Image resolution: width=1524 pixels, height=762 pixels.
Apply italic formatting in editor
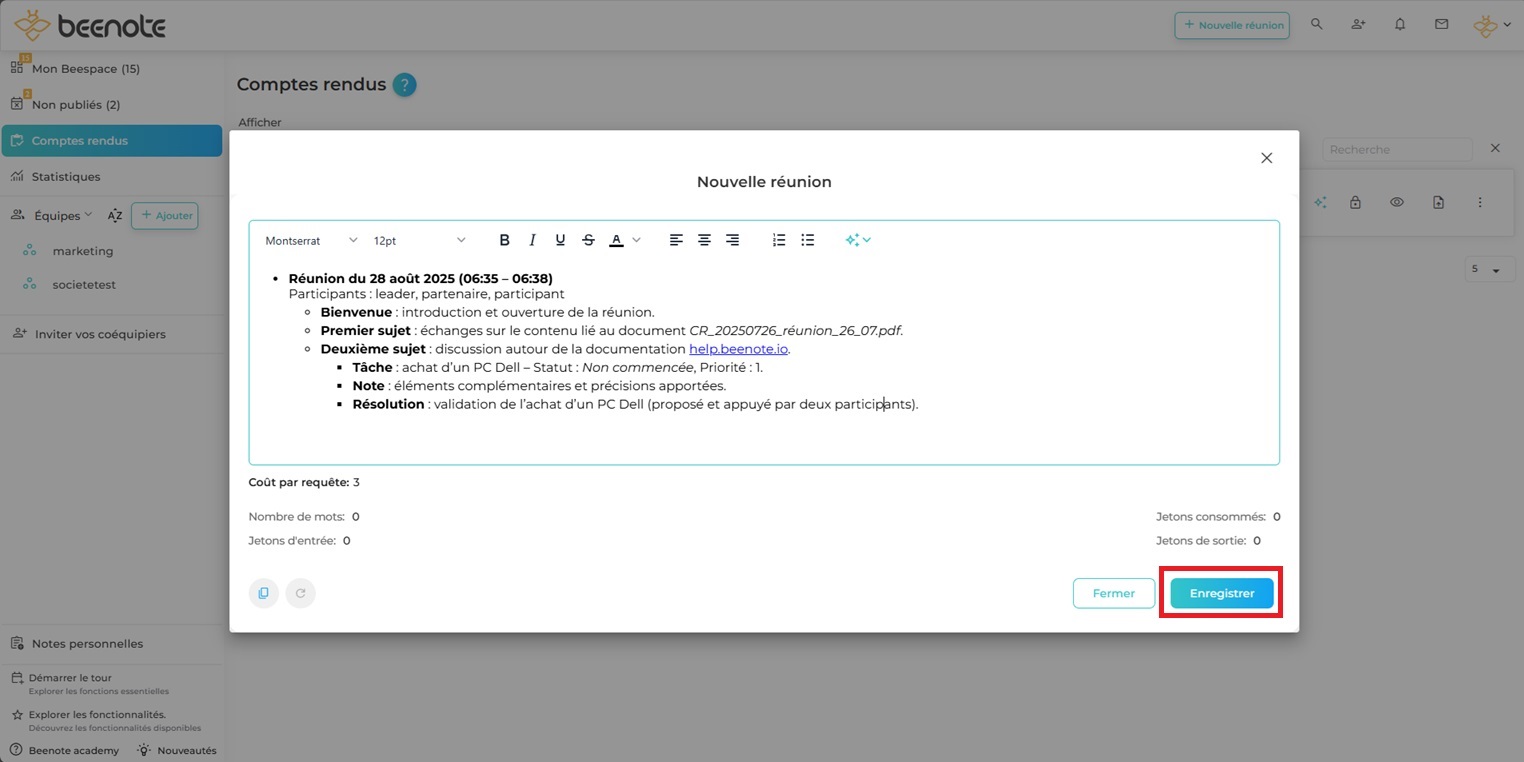click(532, 240)
